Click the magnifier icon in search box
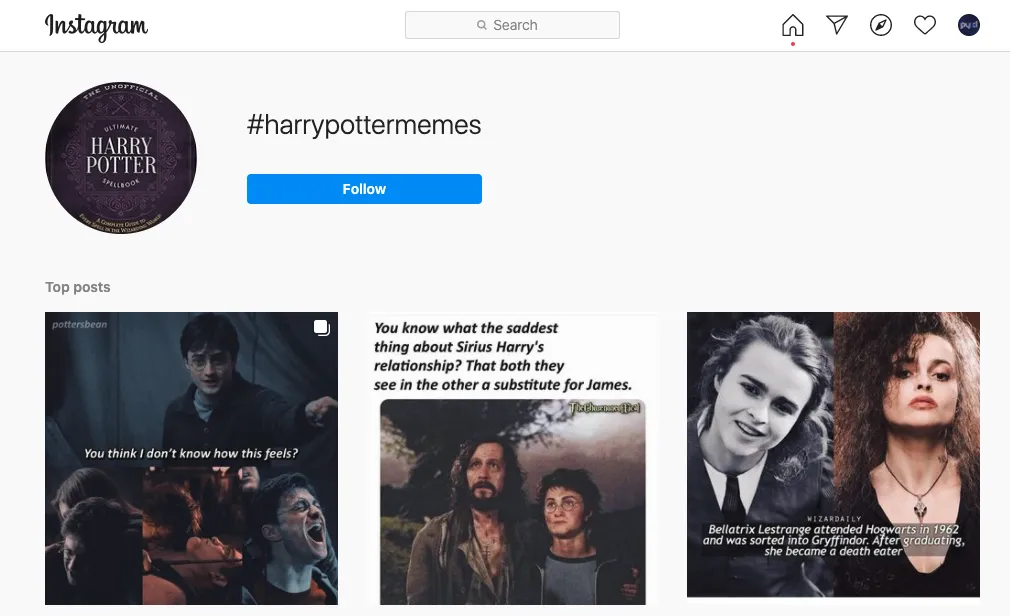Screen dimensions: 1010x616 (481, 25)
